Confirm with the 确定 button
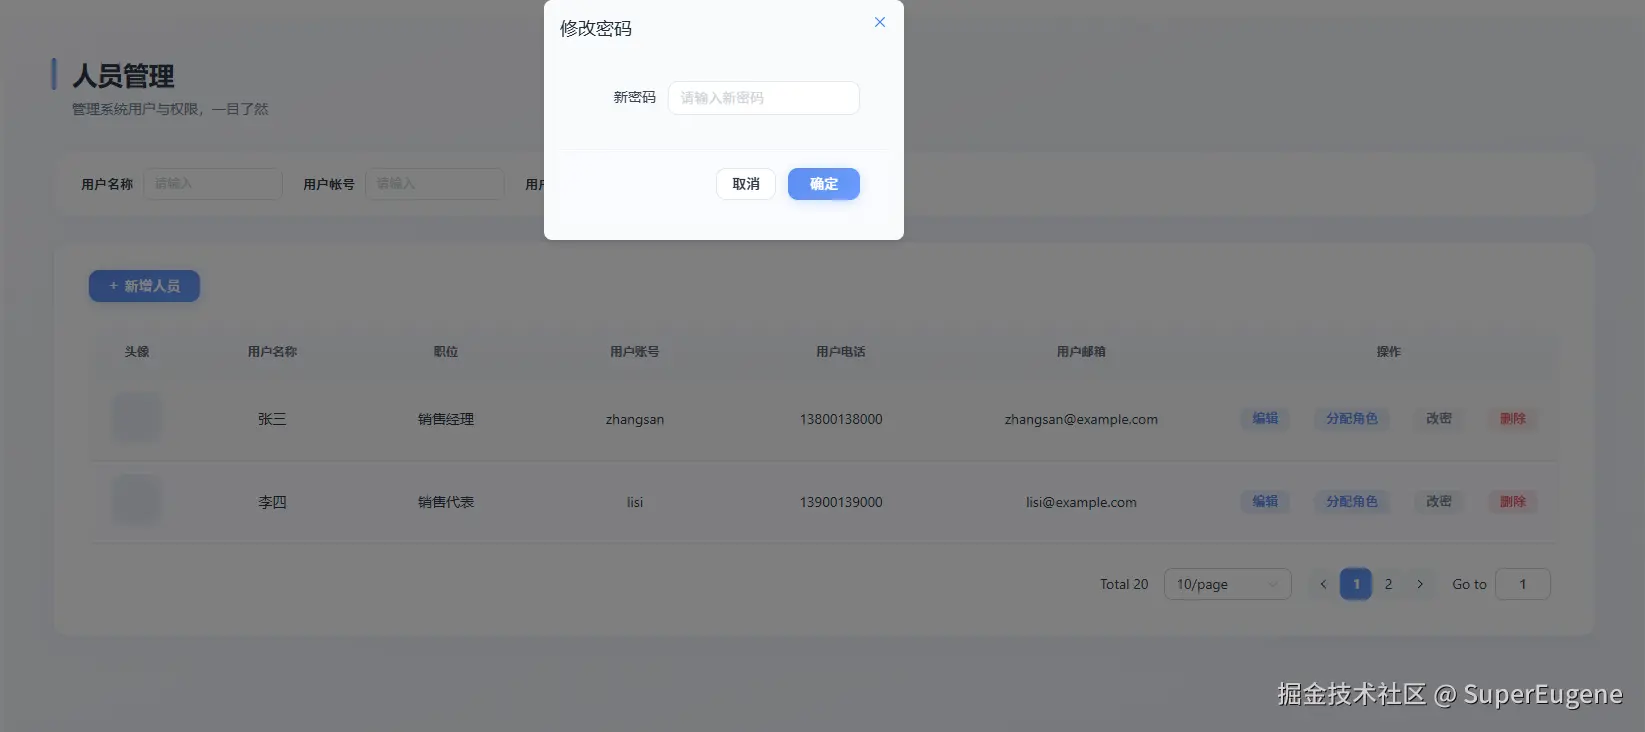Screen dimensions: 1645x732 (824, 184)
